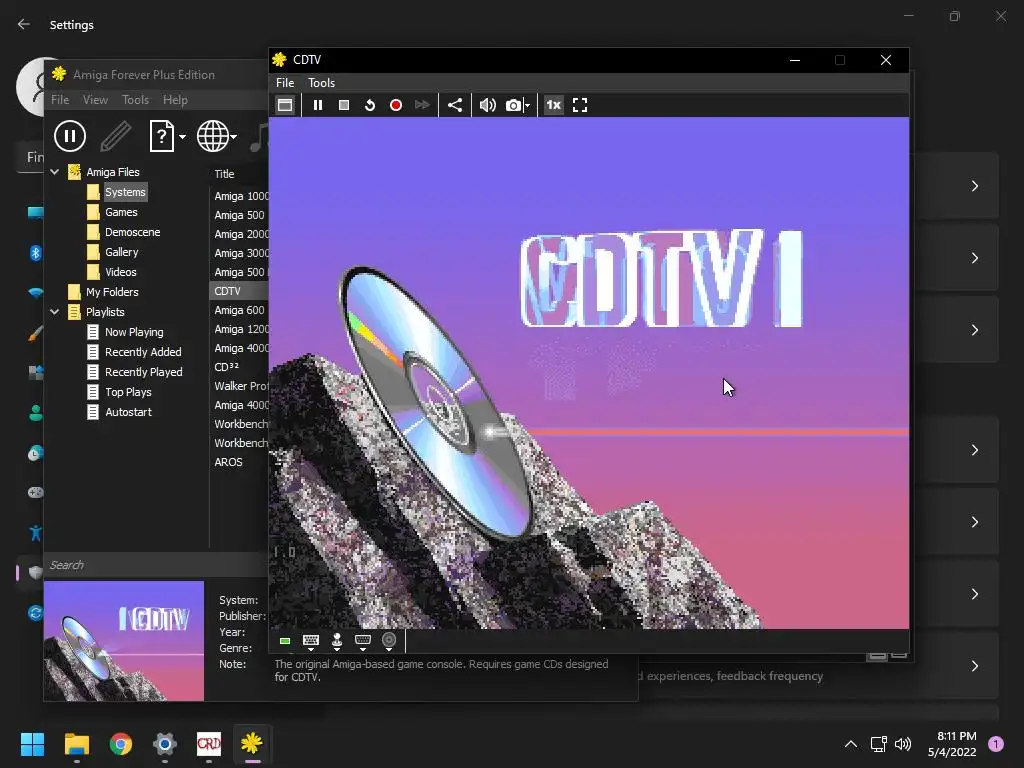This screenshot has height=768, width=1024.
Task: Open the keyboard input dropdown in status bar
Action: coord(311,642)
